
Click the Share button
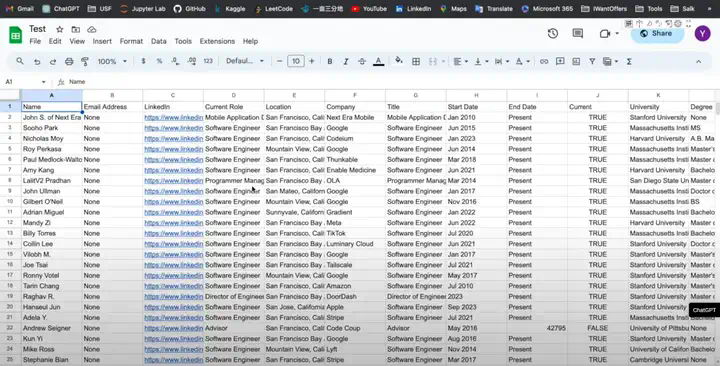(657, 34)
